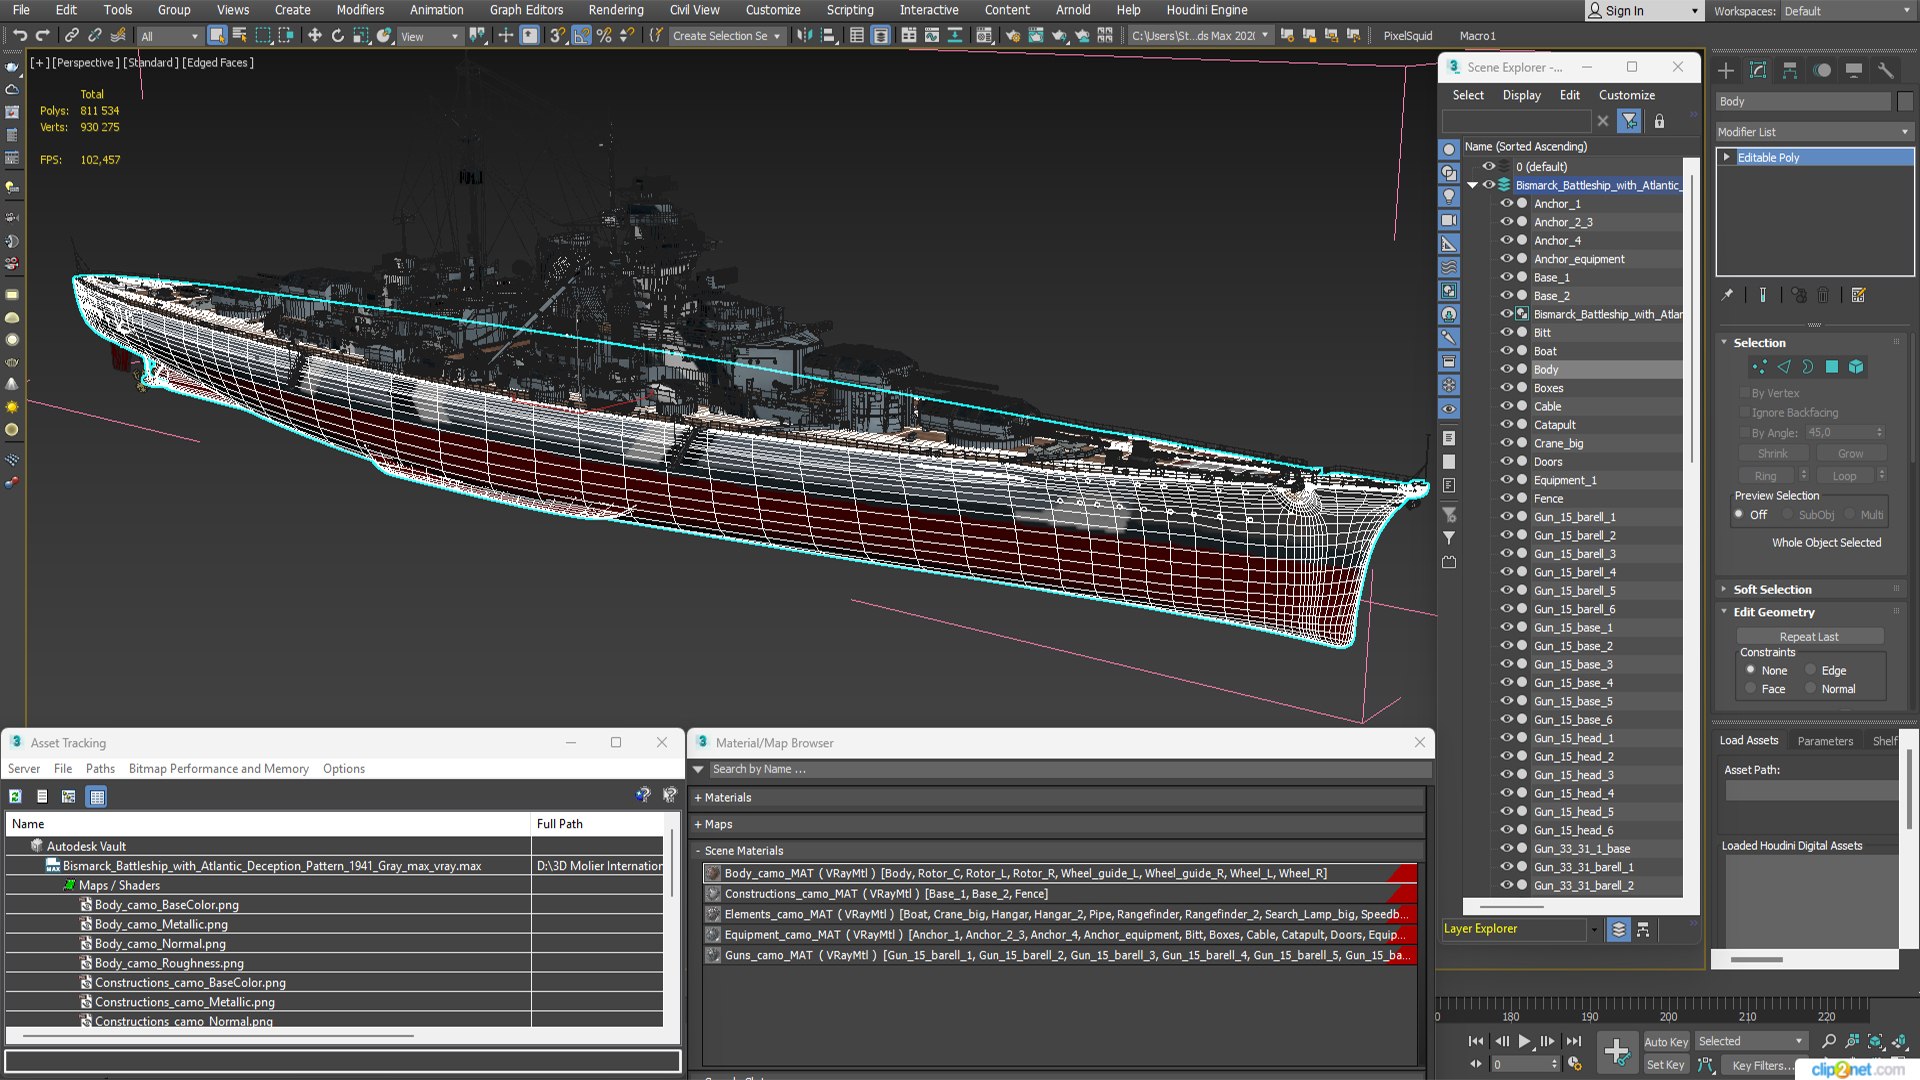Image resolution: width=1920 pixels, height=1080 pixels.
Task: Open the Create command panel tab
Action: (x=1726, y=70)
